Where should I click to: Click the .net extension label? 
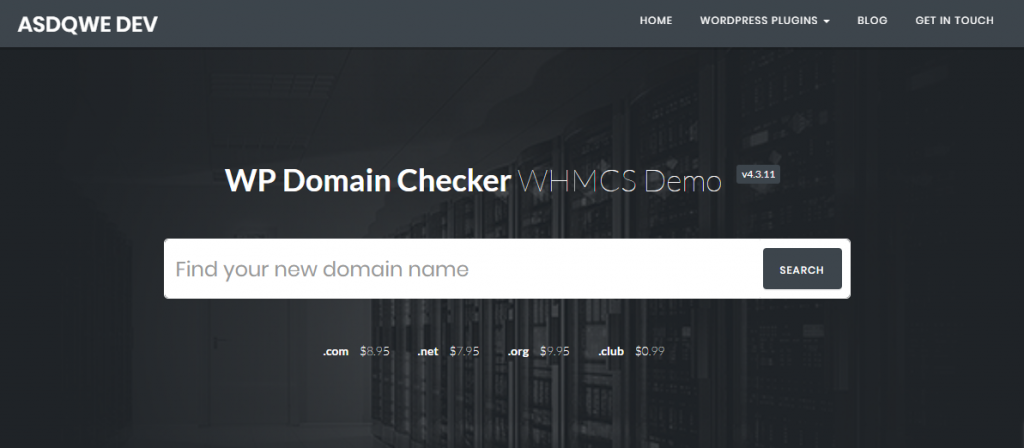coord(428,351)
